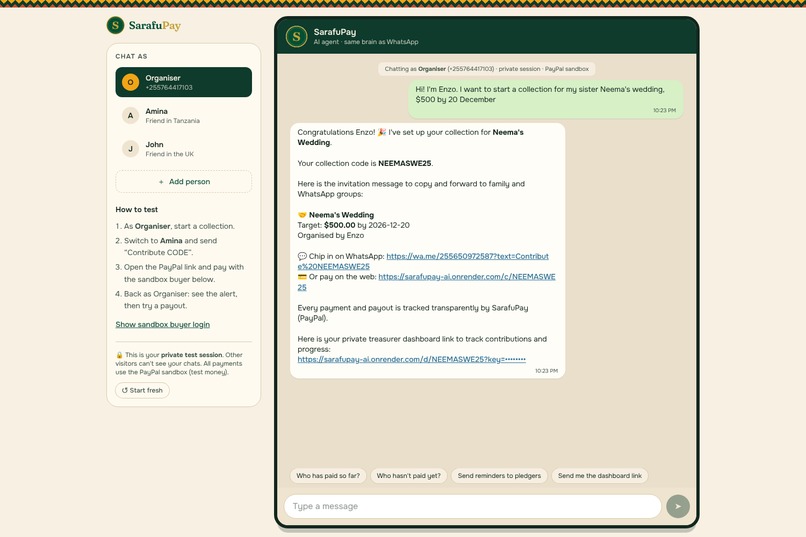
Task: Click the 'Chatting as Organiser' session banner
Action: [x=486, y=69]
